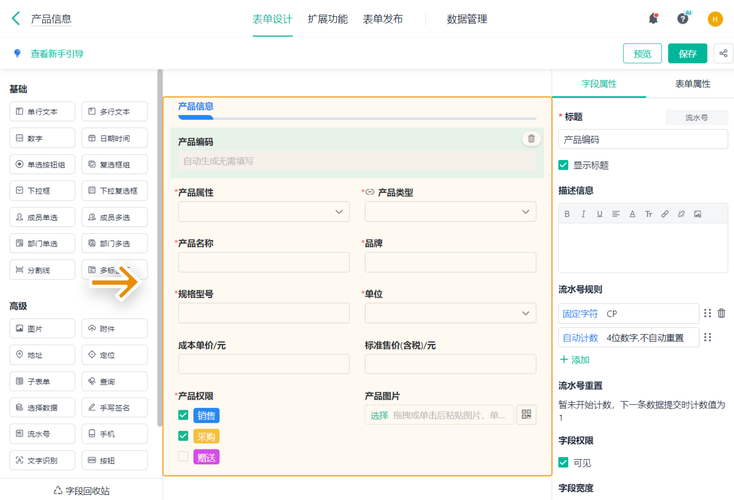Viewport: 734px width, 500px height.
Task: Click drag handle of 固定字符 rule
Action: (x=707, y=313)
